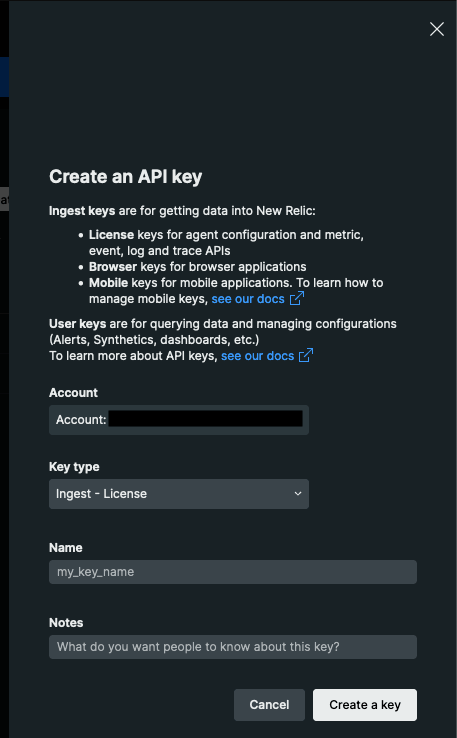The image size is (457, 738).
Task: Focus the Name input field
Action: 233,572
